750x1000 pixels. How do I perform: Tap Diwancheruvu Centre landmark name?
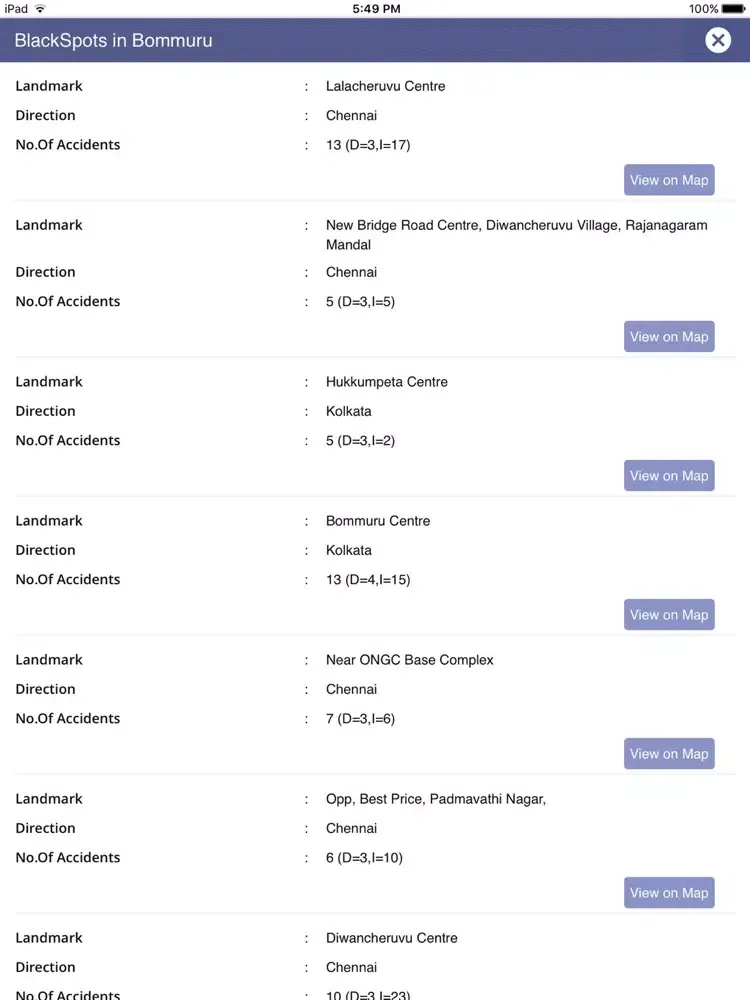pyautogui.click(x=391, y=938)
